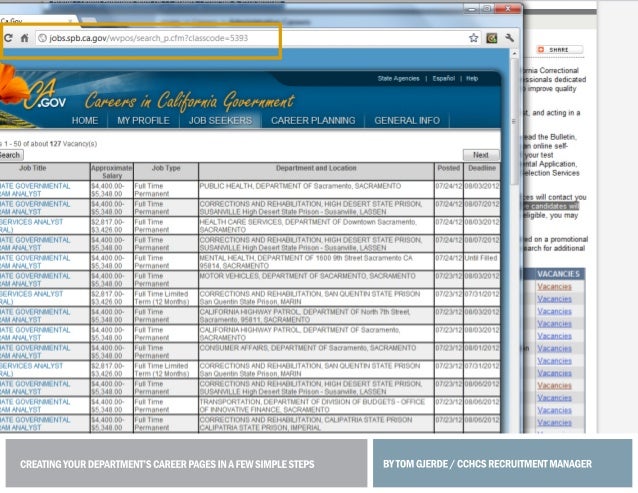Screen dimensions: 638x493
Task: Open the Help link in header
Action: pos(472,79)
